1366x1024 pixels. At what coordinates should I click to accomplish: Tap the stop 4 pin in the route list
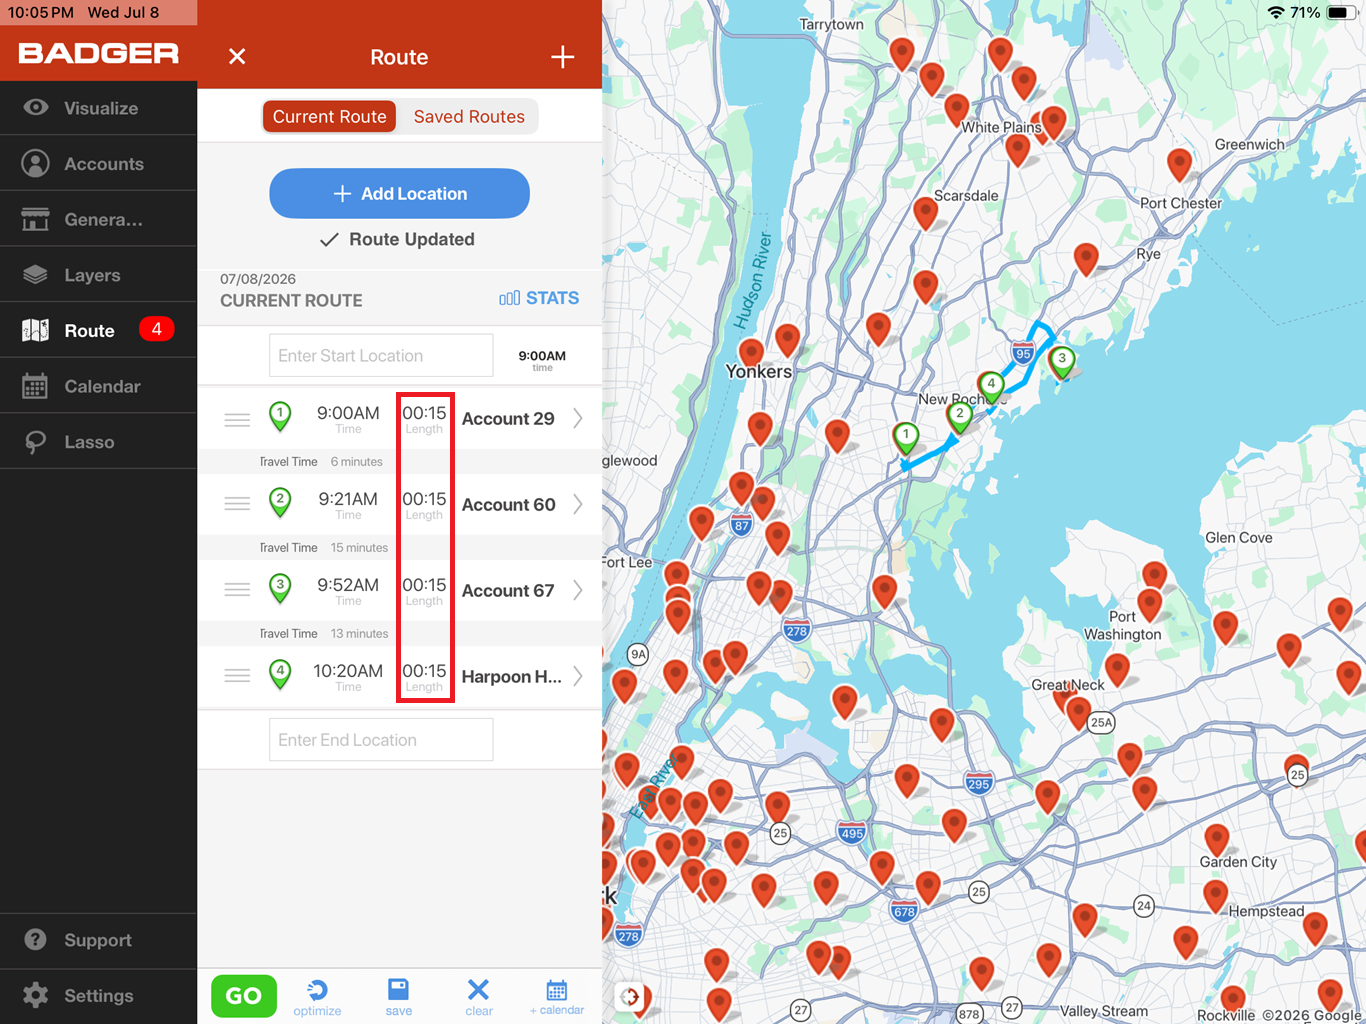click(281, 674)
